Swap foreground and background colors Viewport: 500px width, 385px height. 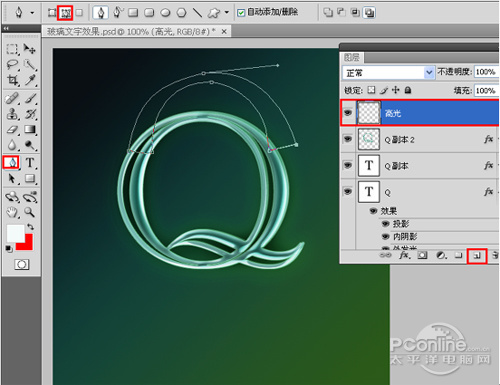[x=31, y=227]
